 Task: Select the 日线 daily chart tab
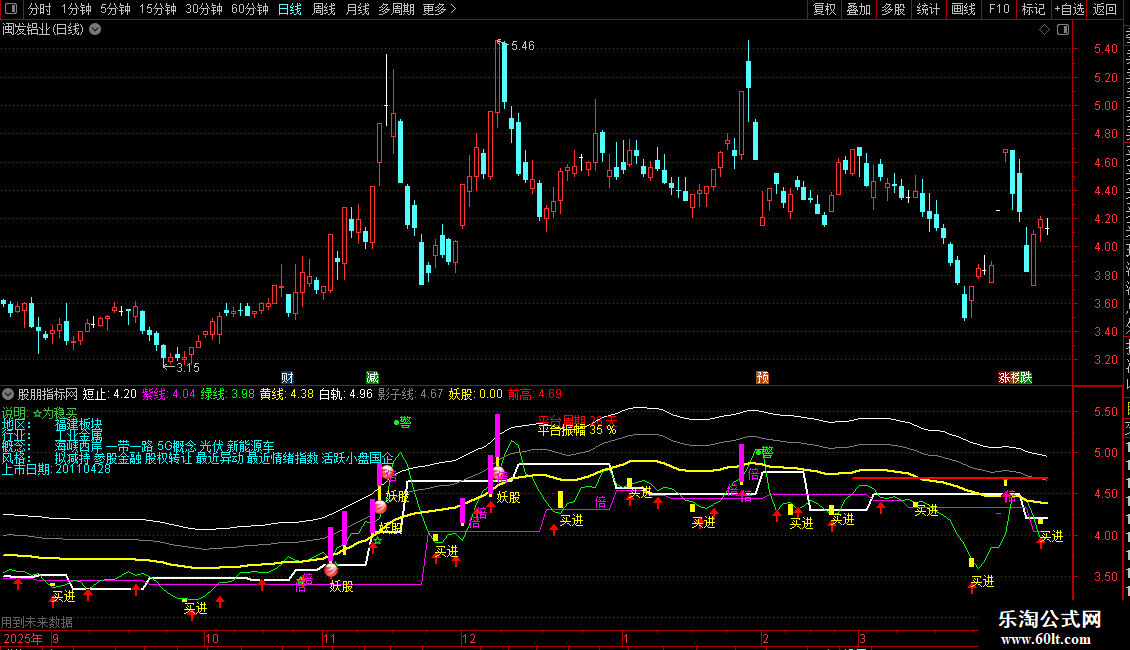(x=290, y=9)
